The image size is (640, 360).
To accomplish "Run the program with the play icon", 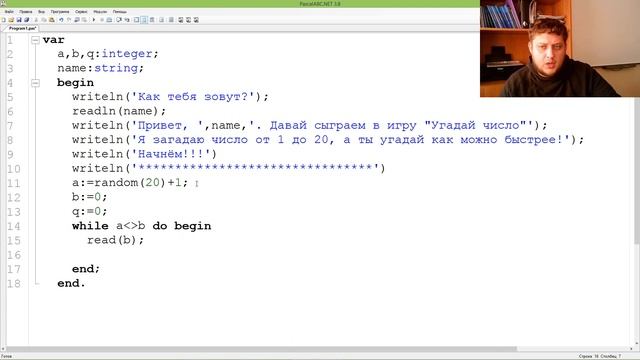I will [x=93, y=20].
